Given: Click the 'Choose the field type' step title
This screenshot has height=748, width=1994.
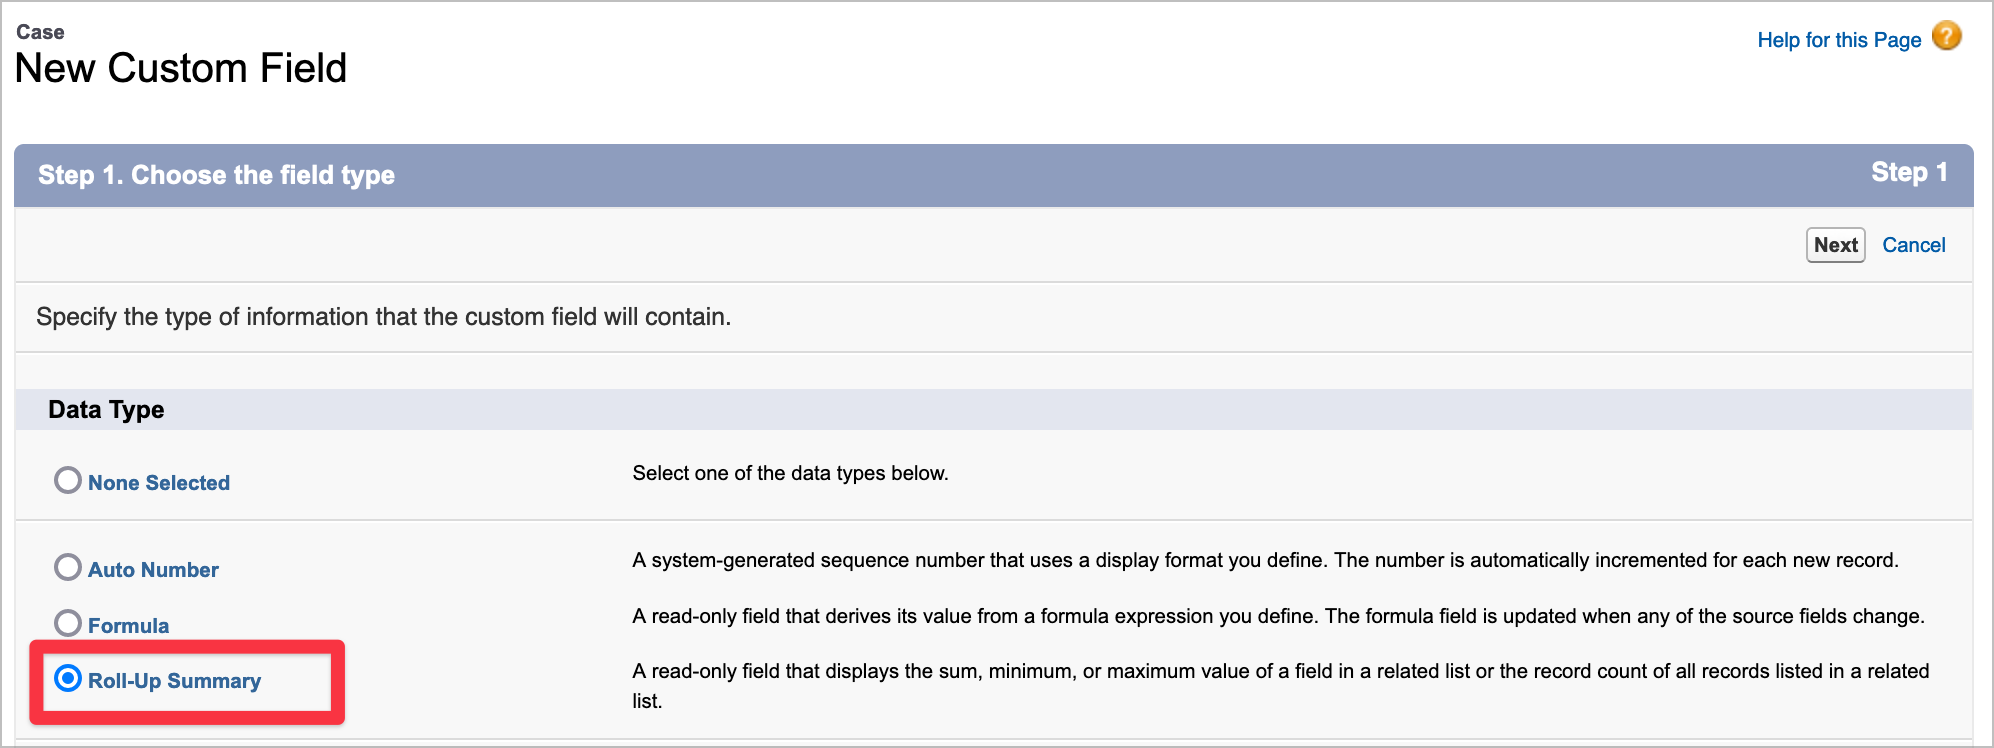Looking at the screenshot, I should pos(216,175).
